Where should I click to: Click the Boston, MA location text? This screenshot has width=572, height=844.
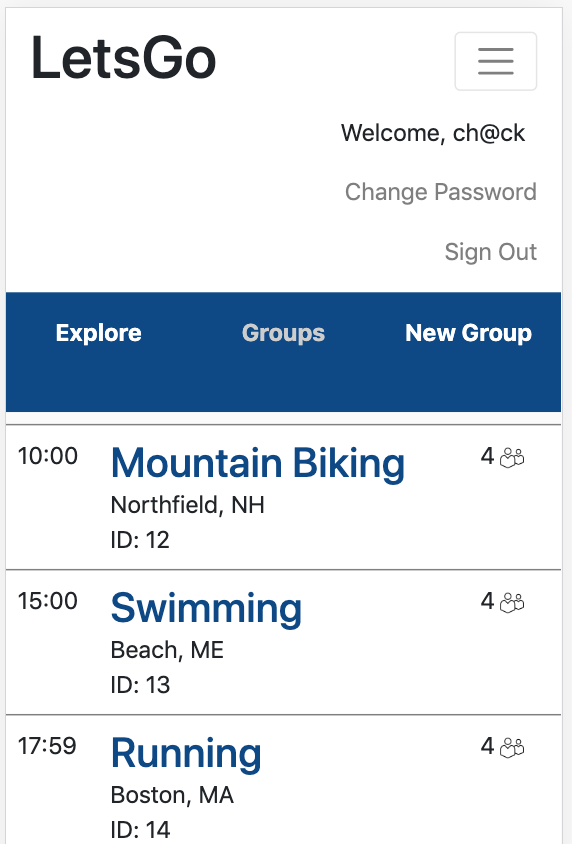point(172,795)
